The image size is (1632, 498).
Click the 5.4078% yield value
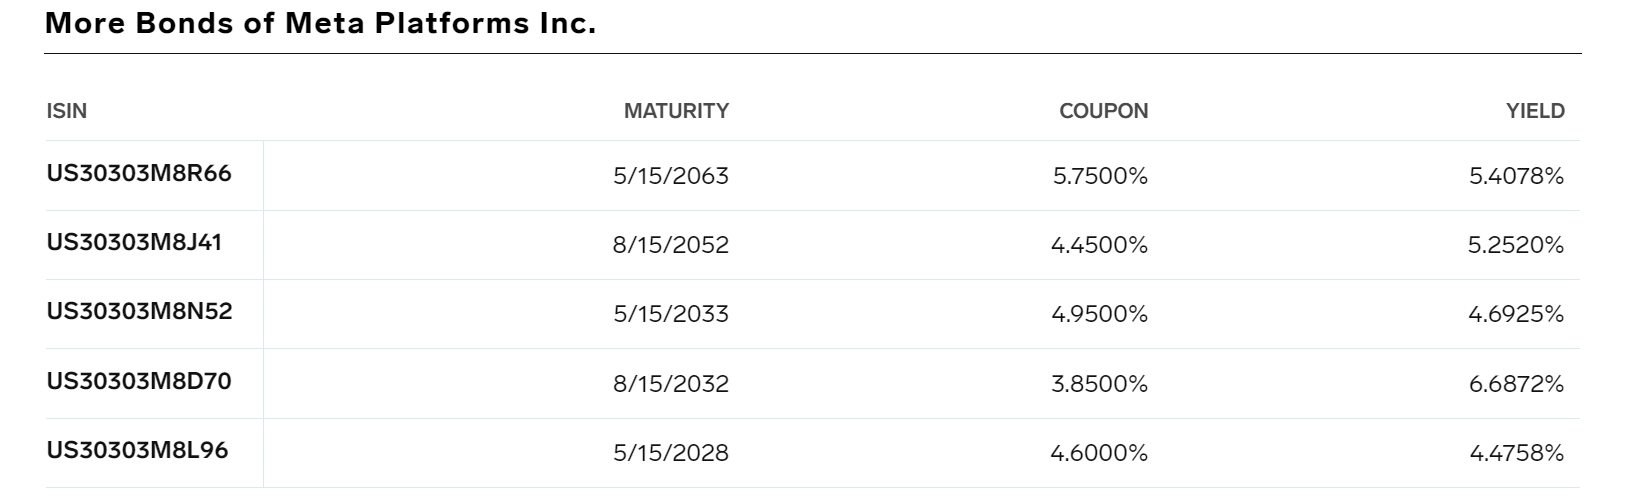tap(1516, 176)
